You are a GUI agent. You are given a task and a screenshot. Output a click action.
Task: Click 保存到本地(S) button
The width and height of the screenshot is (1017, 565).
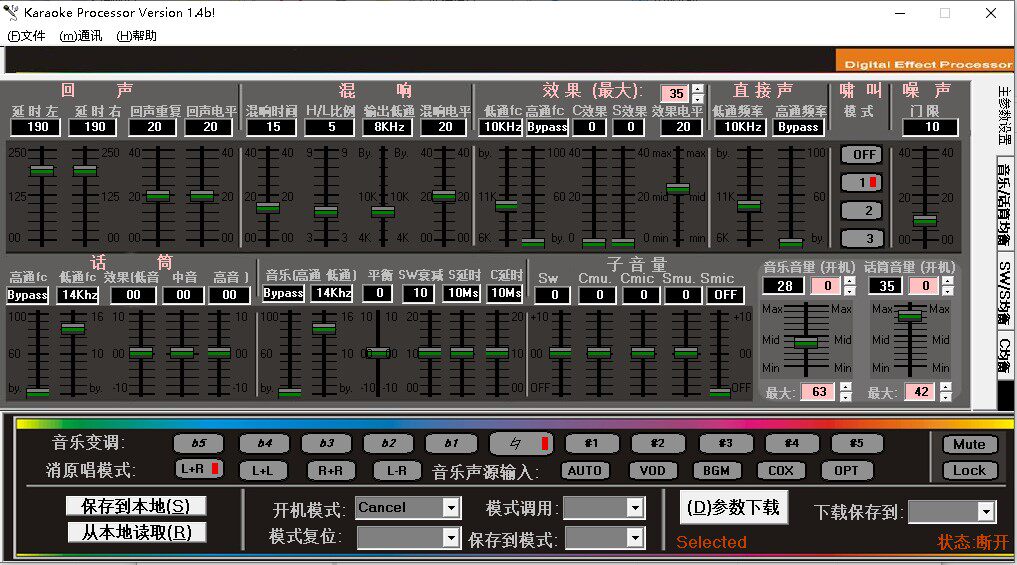(136, 506)
